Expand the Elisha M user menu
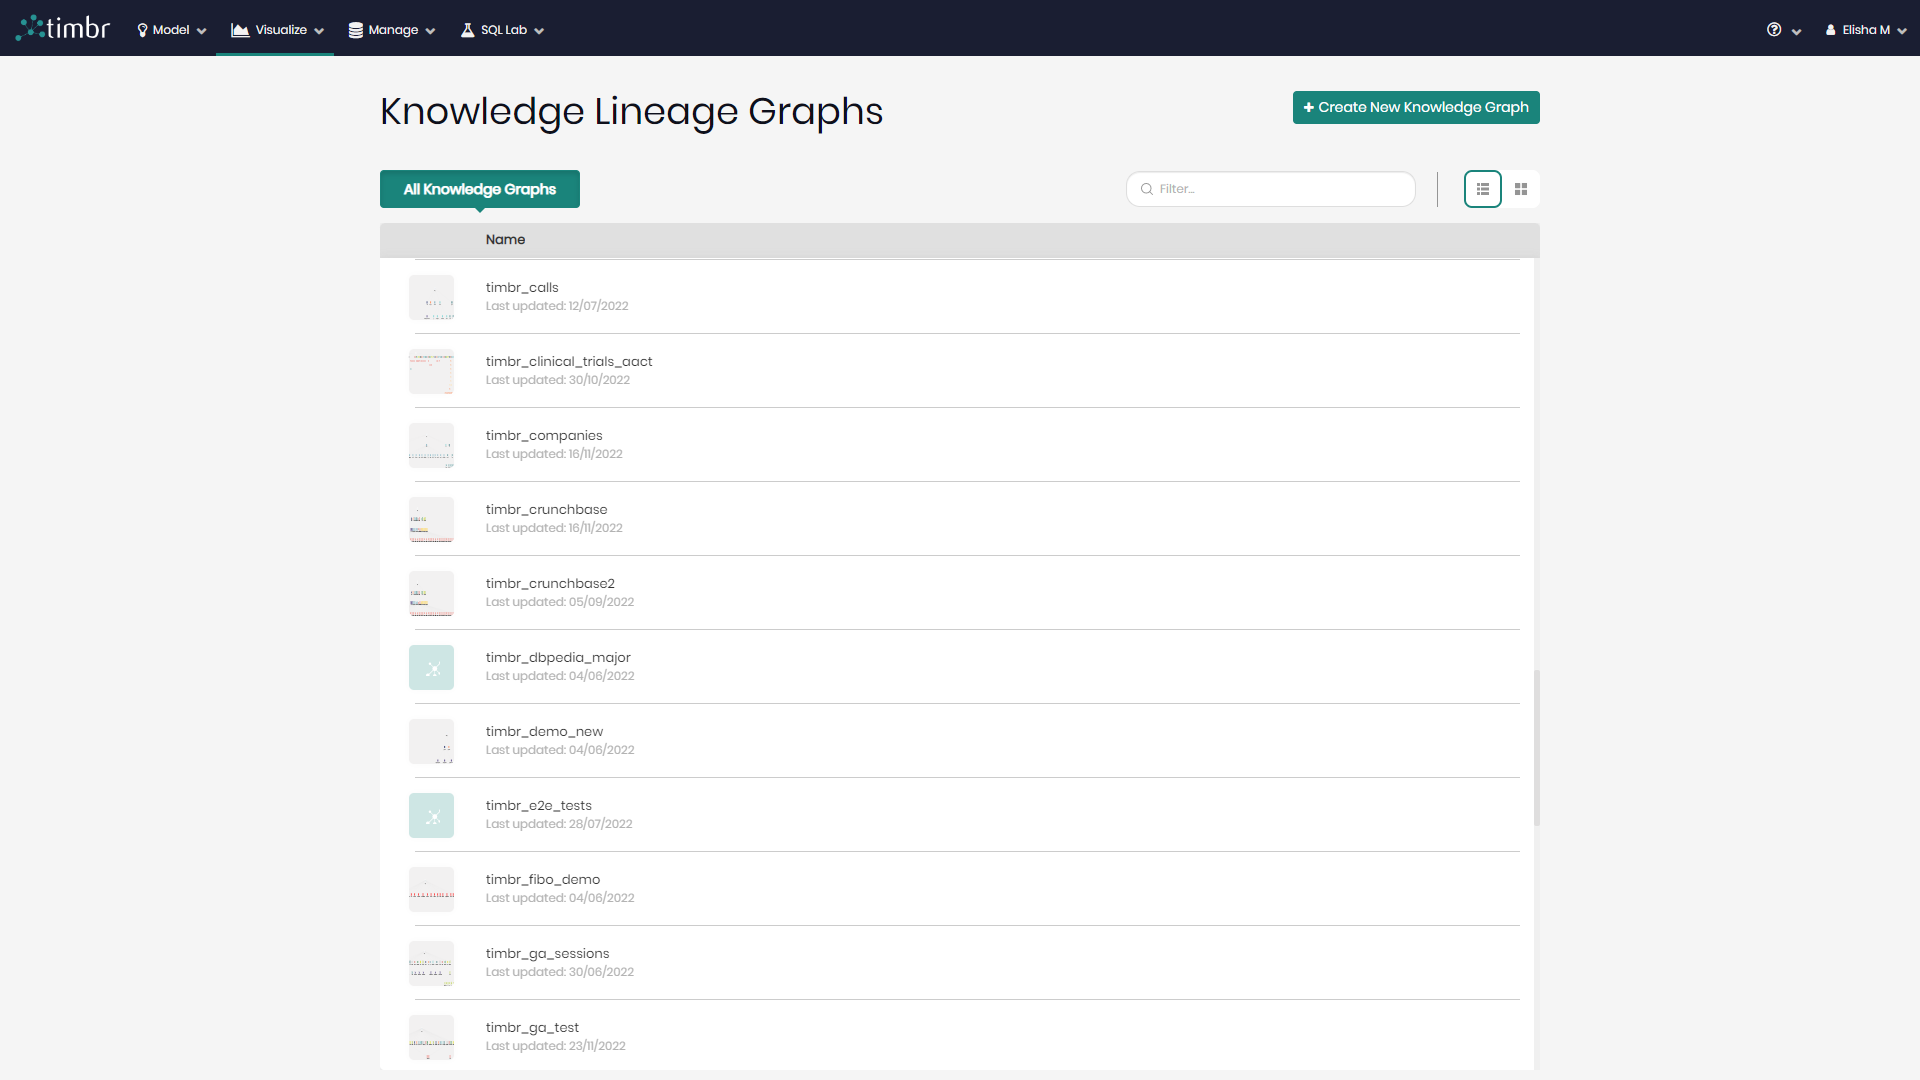The height and width of the screenshot is (1080, 1920). (x=1866, y=30)
